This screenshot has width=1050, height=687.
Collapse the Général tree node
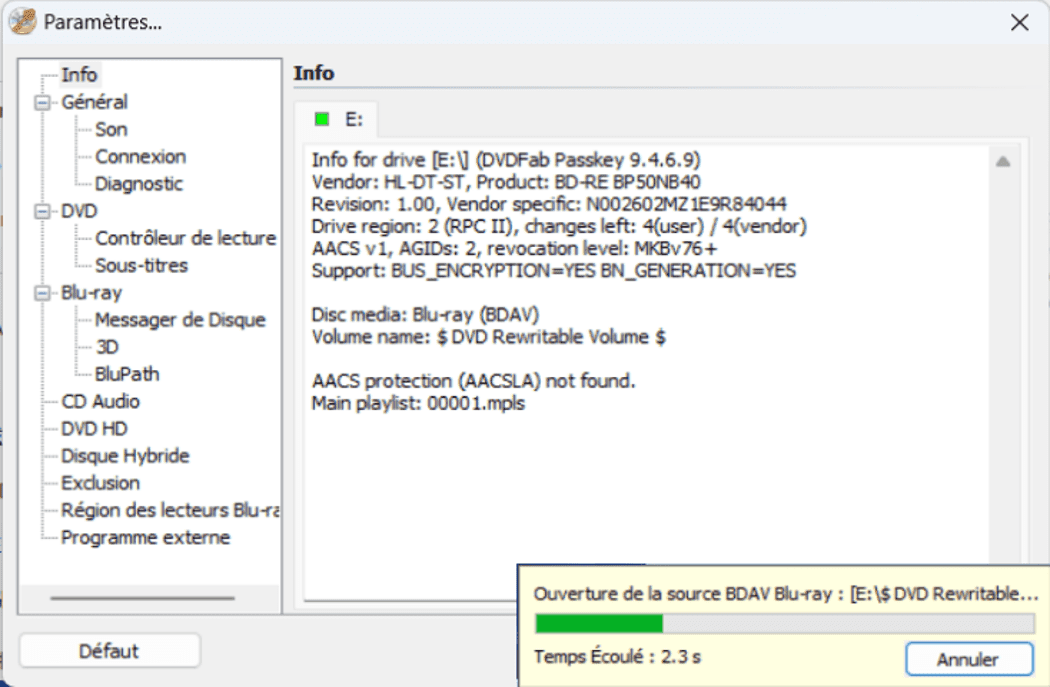(x=42, y=102)
